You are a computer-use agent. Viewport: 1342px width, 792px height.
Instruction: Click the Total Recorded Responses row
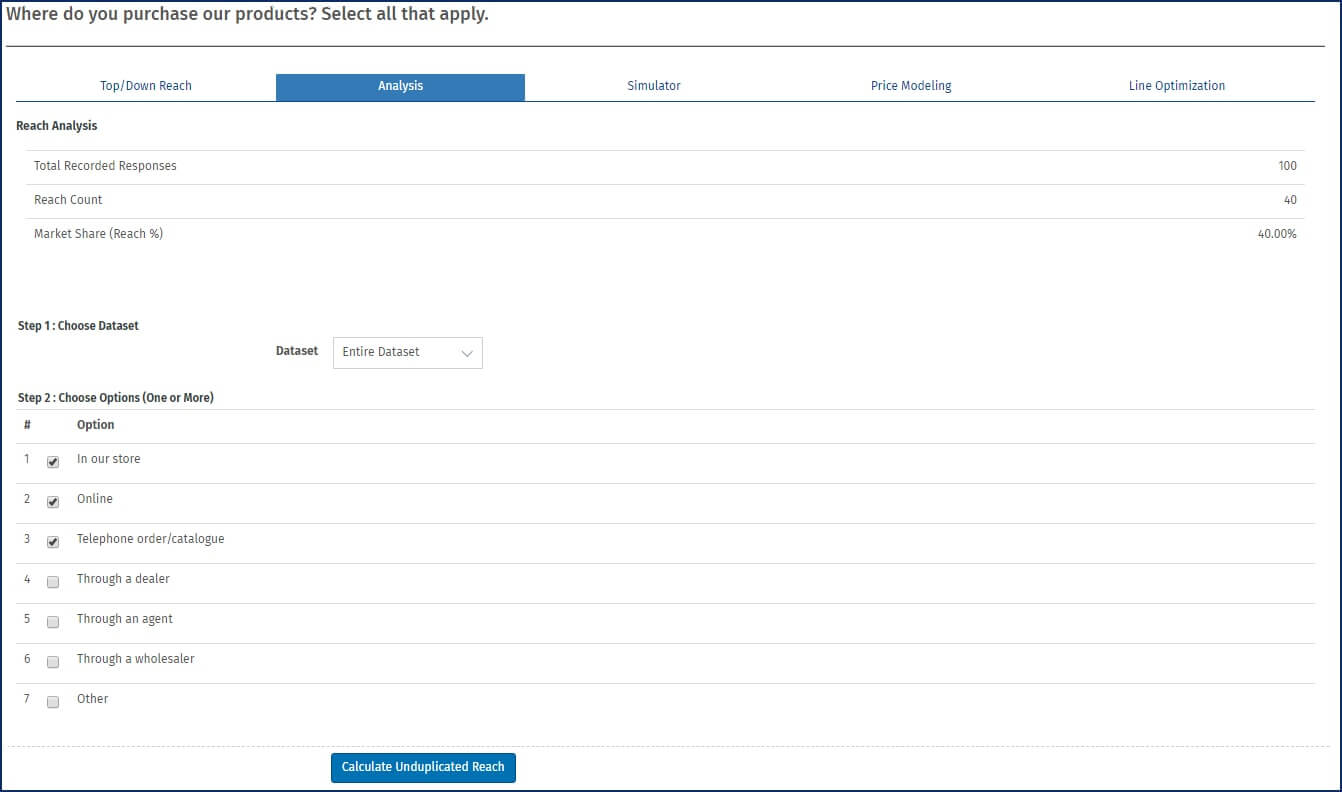[x=105, y=166]
